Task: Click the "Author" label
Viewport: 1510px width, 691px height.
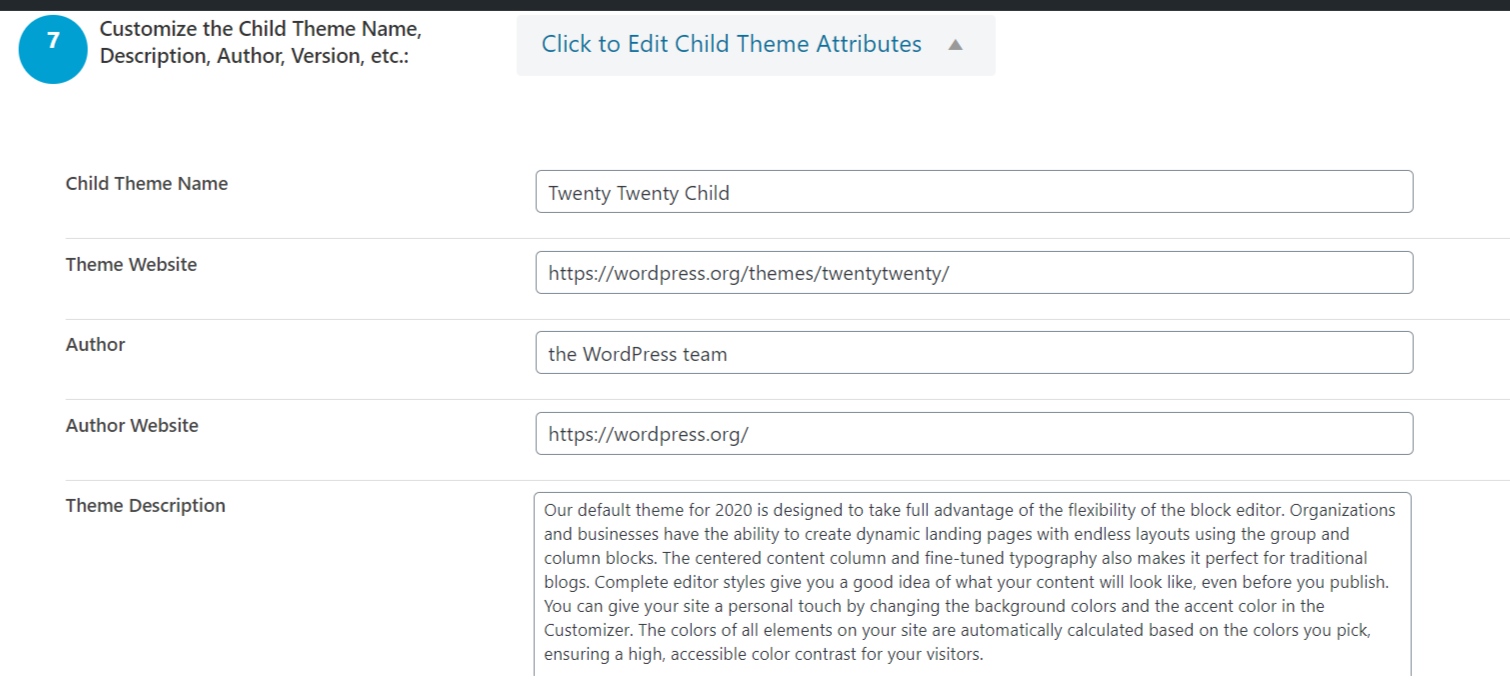Action: coord(95,344)
